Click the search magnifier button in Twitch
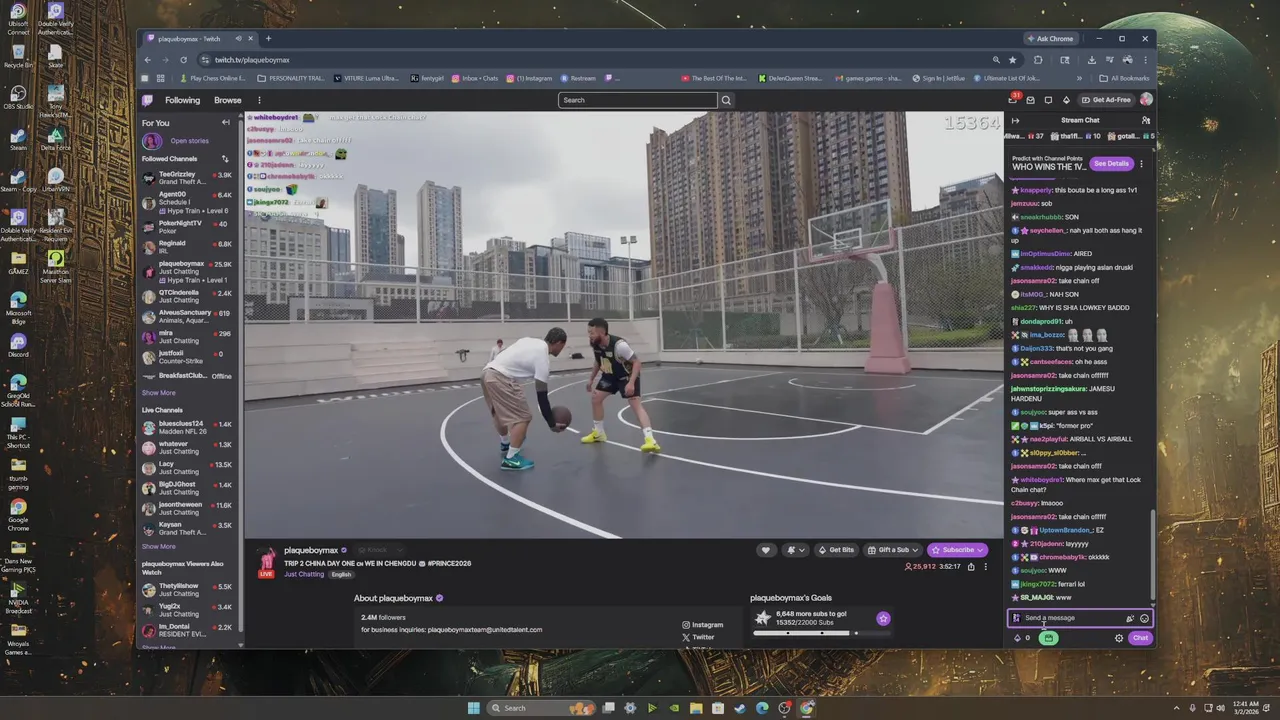The height and width of the screenshot is (720, 1280). [726, 100]
